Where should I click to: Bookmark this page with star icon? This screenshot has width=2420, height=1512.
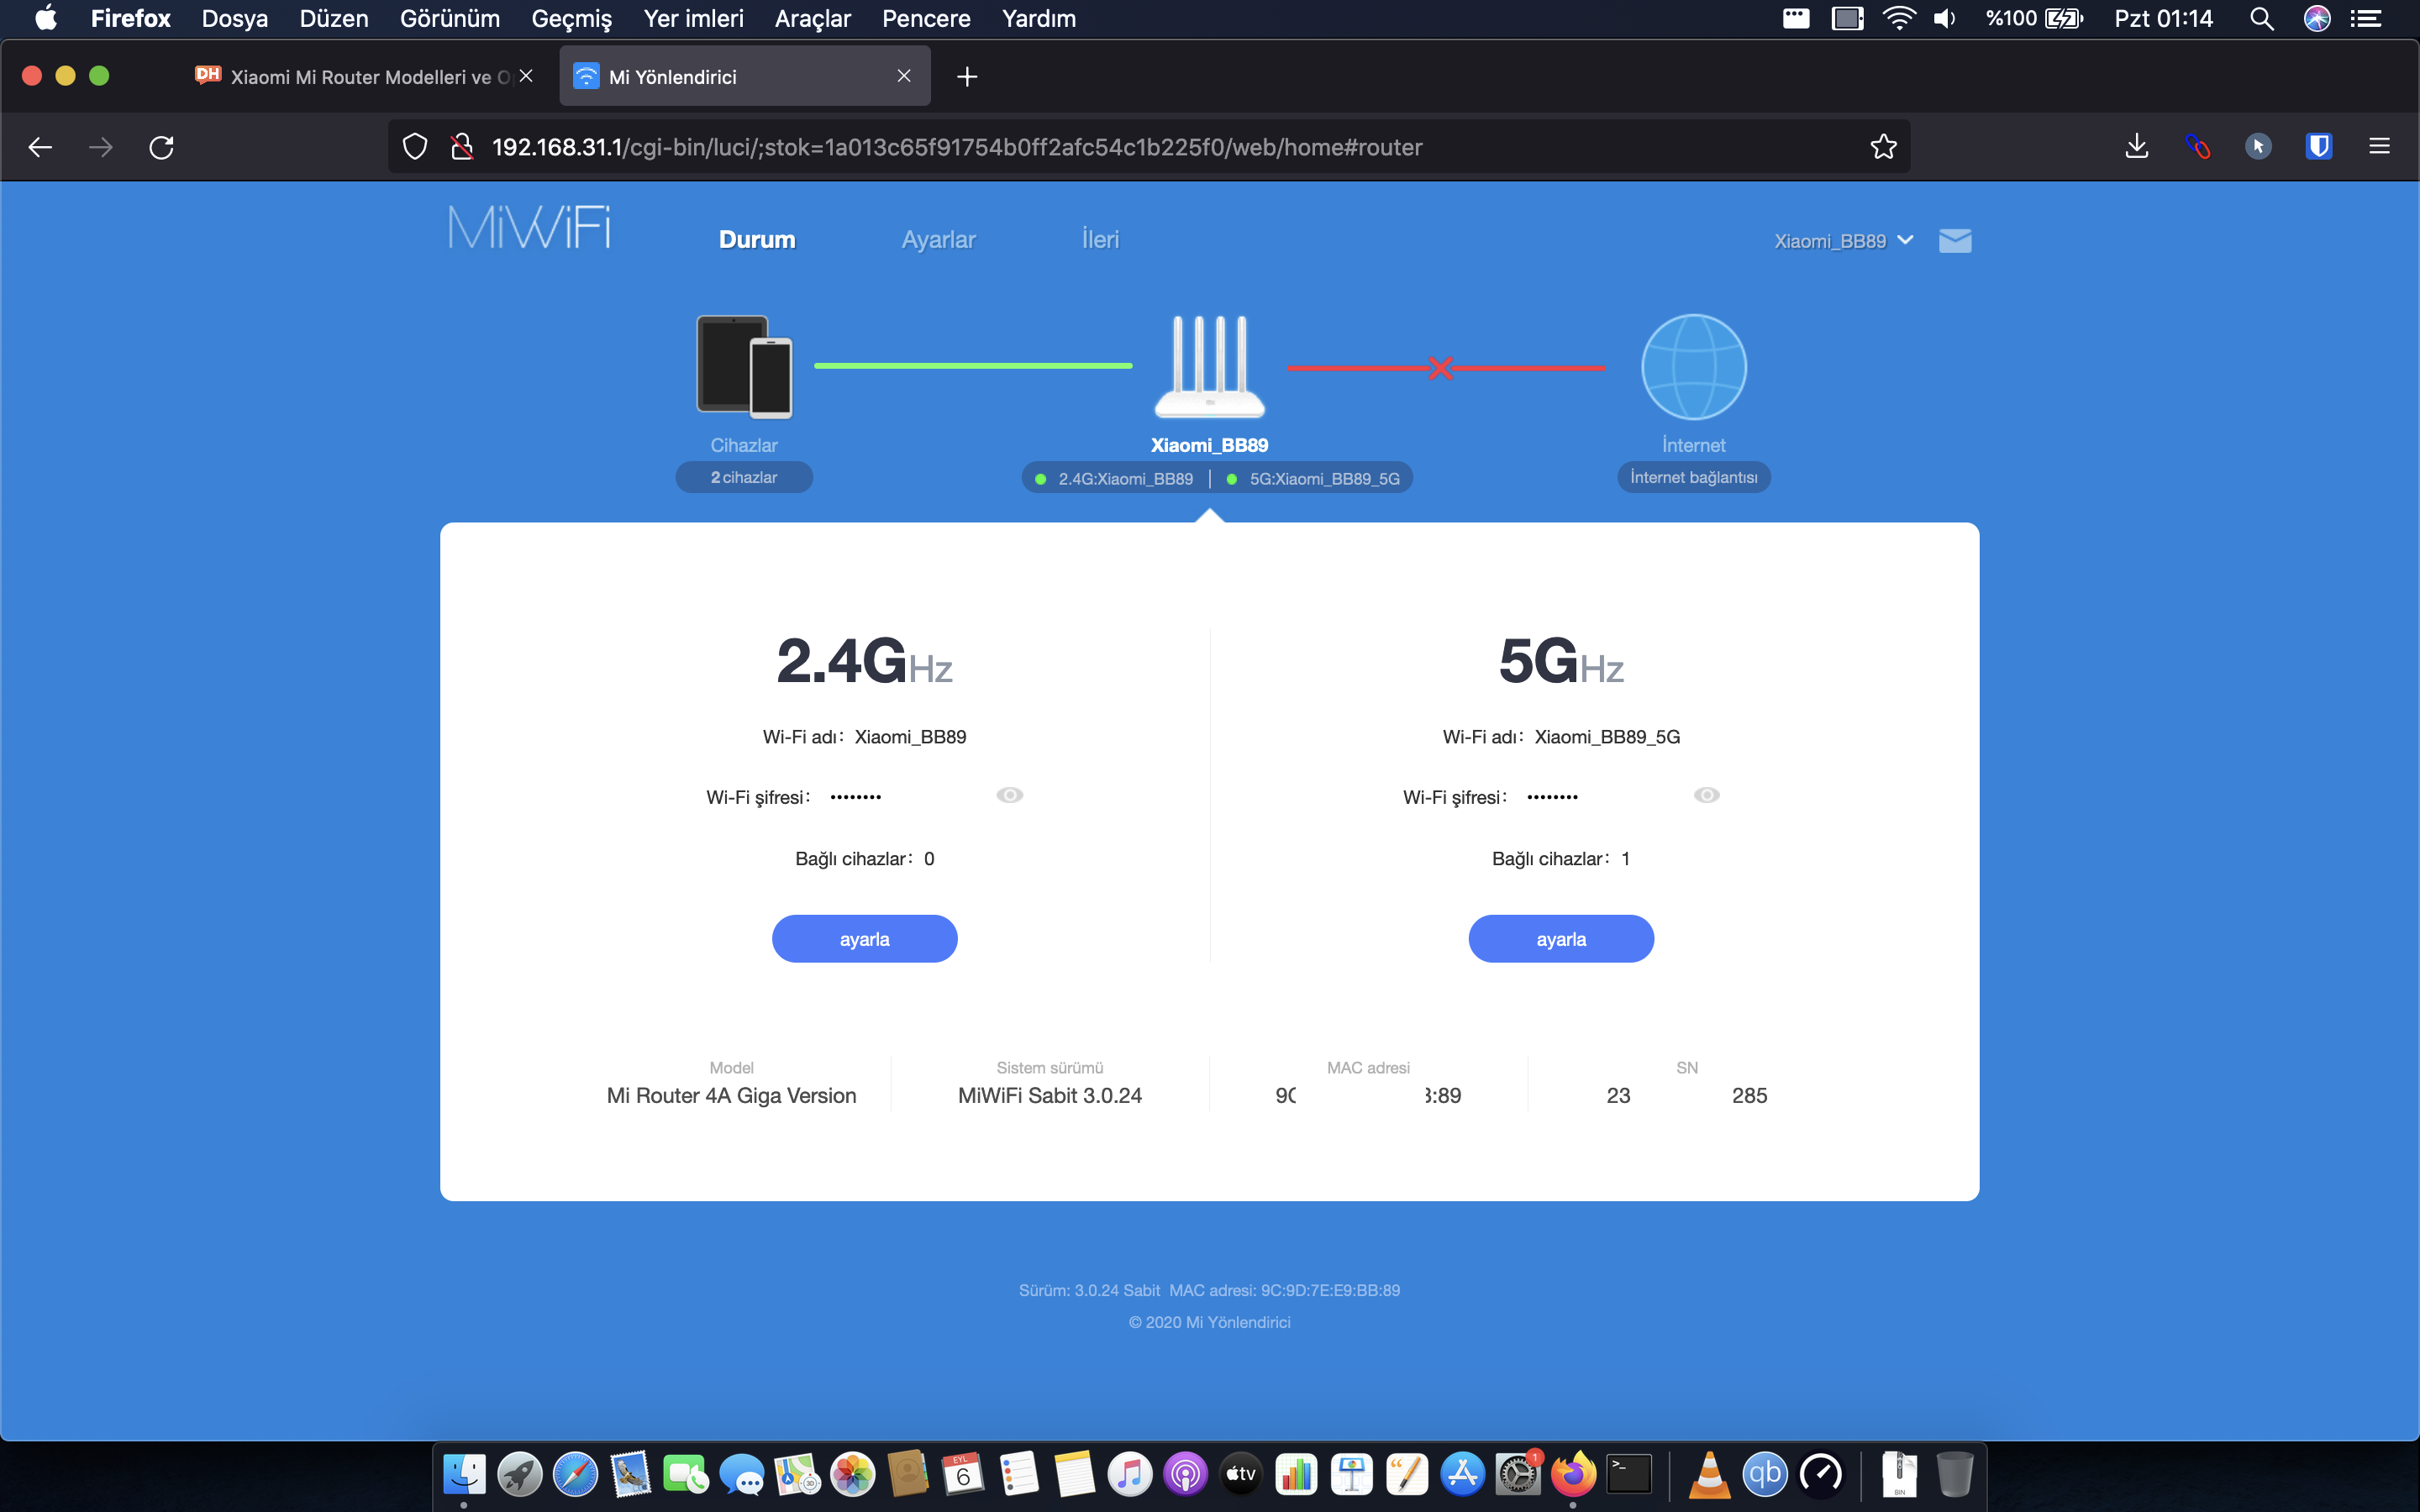(x=1883, y=147)
